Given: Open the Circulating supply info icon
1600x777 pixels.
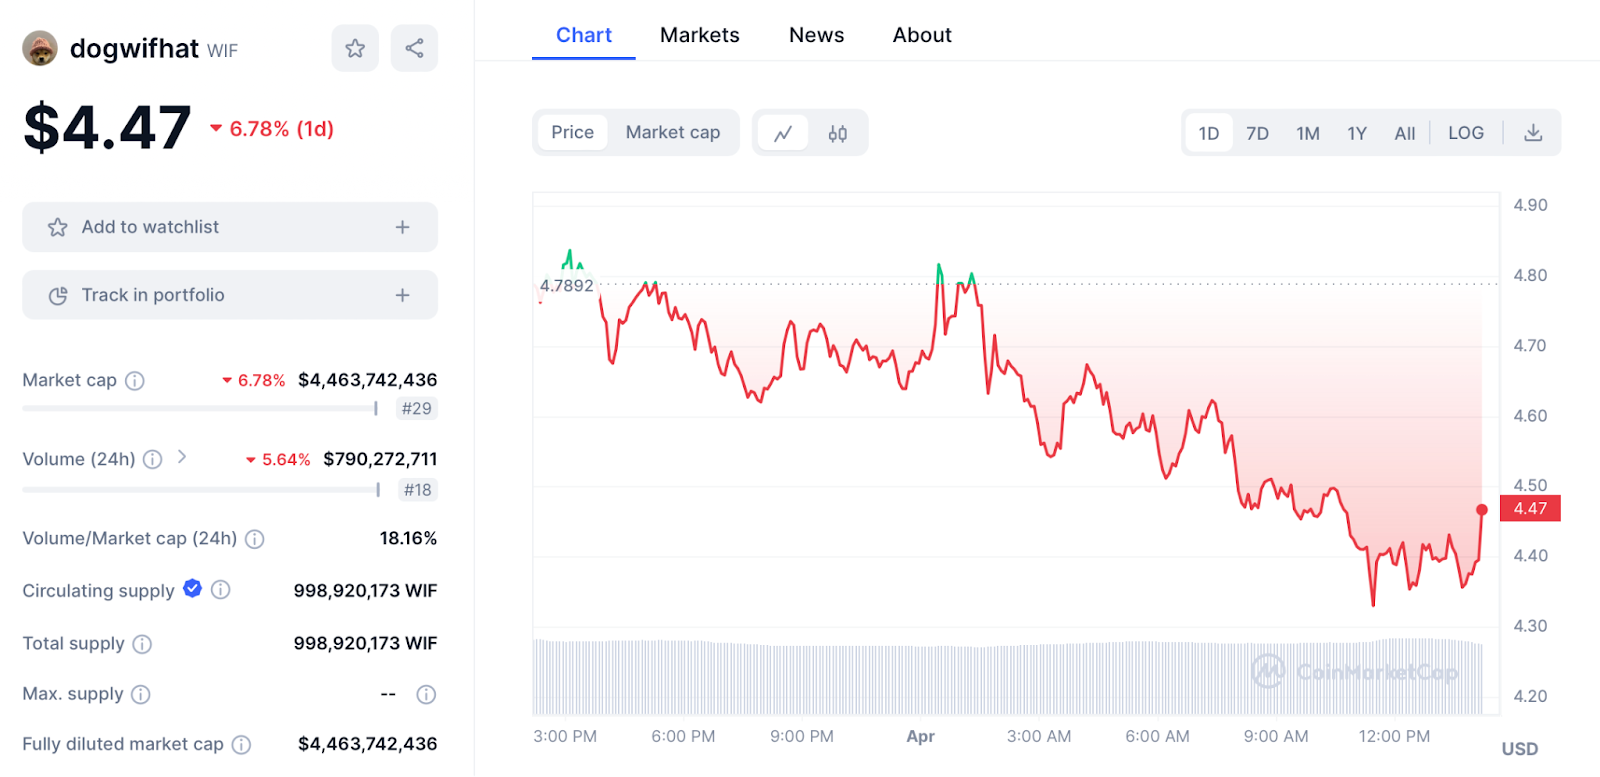Looking at the screenshot, I should coord(221,590).
